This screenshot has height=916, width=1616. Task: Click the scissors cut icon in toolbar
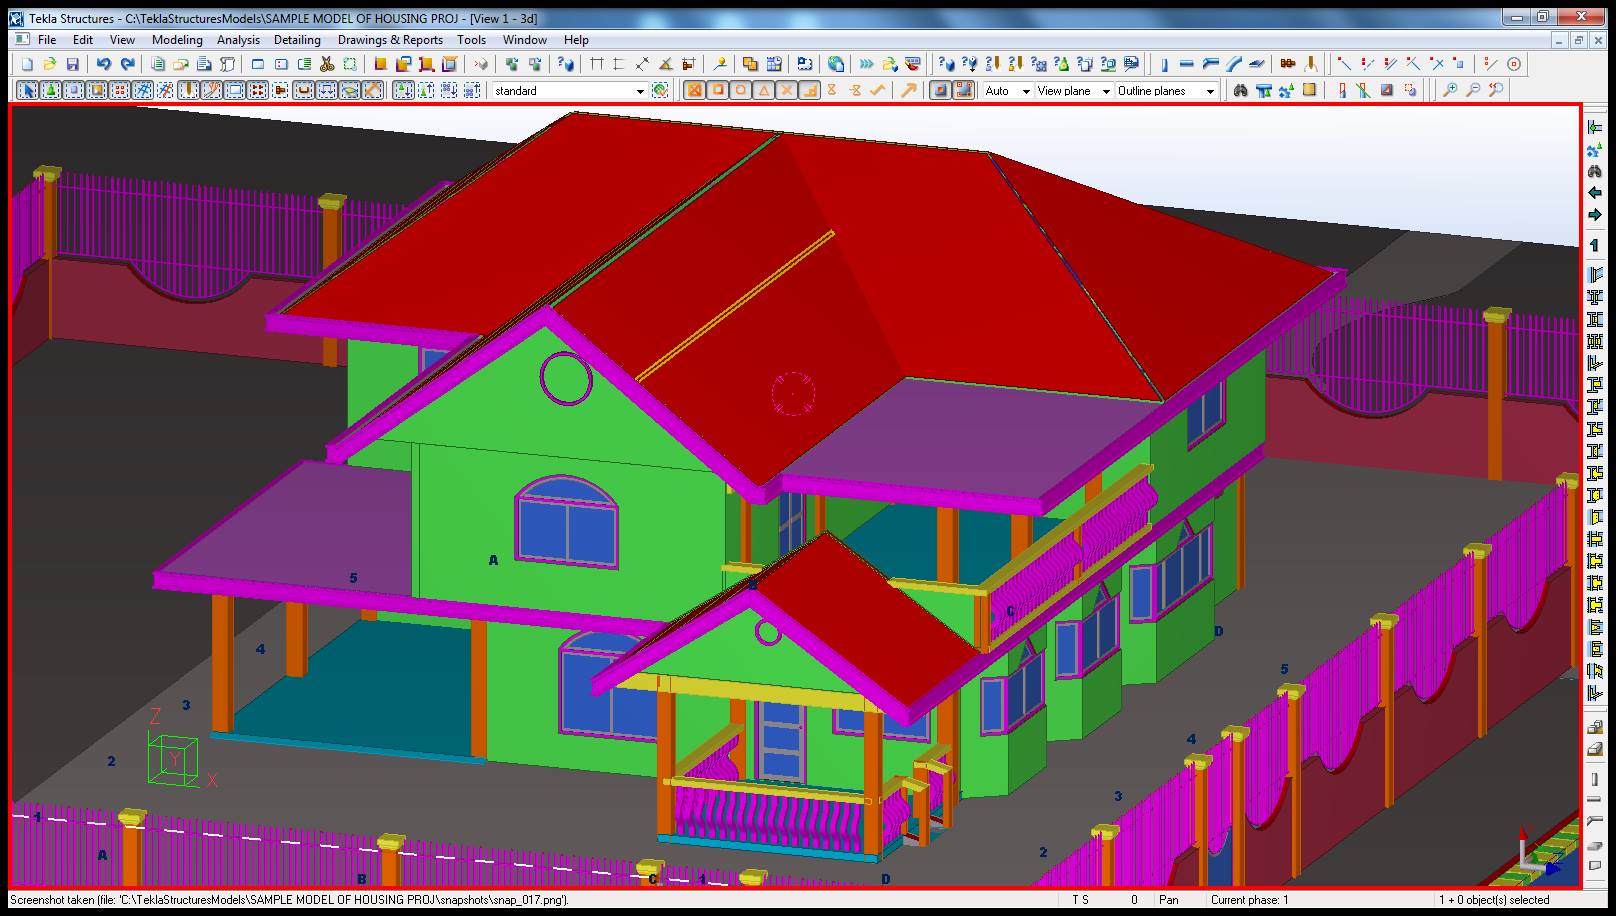click(327, 64)
